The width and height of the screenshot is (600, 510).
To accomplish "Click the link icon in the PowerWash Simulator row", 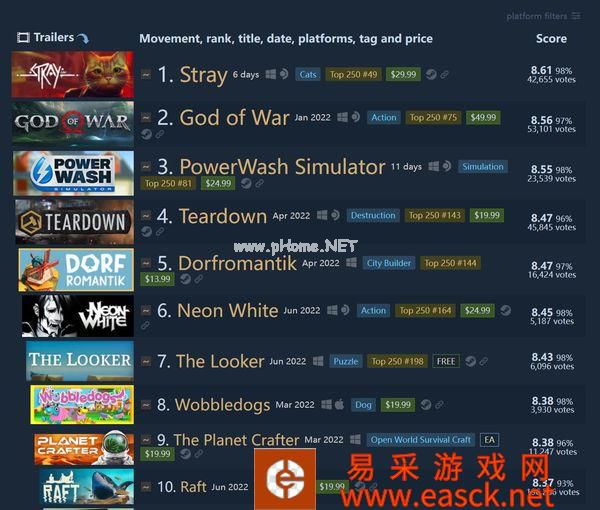I will pyautogui.click(x=259, y=184).
